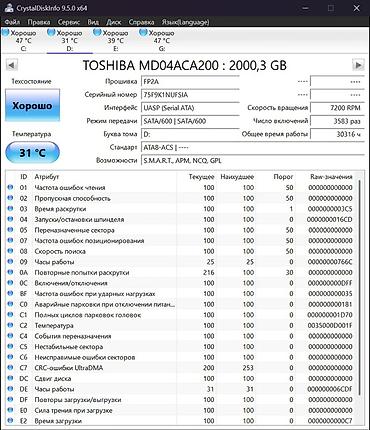The width and height of the screenshot is (370, 430).
Task: Click raw value 0035000D001F in temperature row
Action: [x=330, y=325]
